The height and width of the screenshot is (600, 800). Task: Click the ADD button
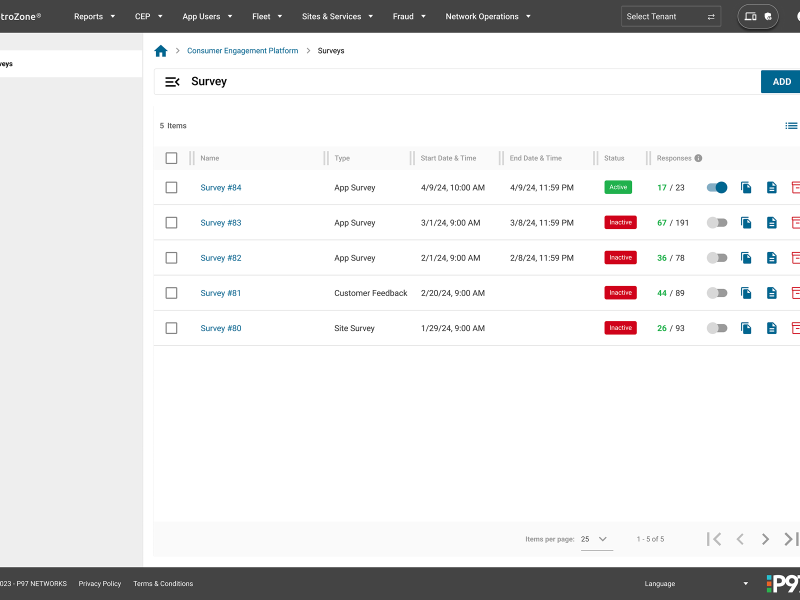(x=779, y=81)
